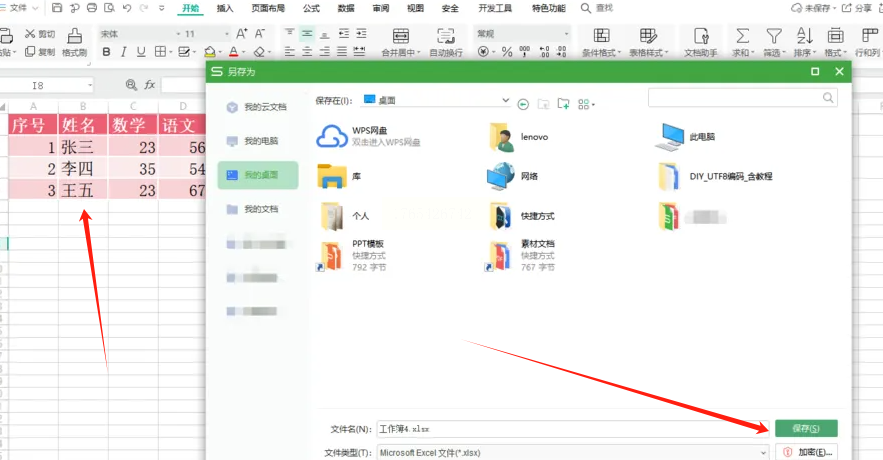Open the WPS网盘 cloud drive item
Image resolution: width=883 pixels, height=460 pixels.
[368, 136]
